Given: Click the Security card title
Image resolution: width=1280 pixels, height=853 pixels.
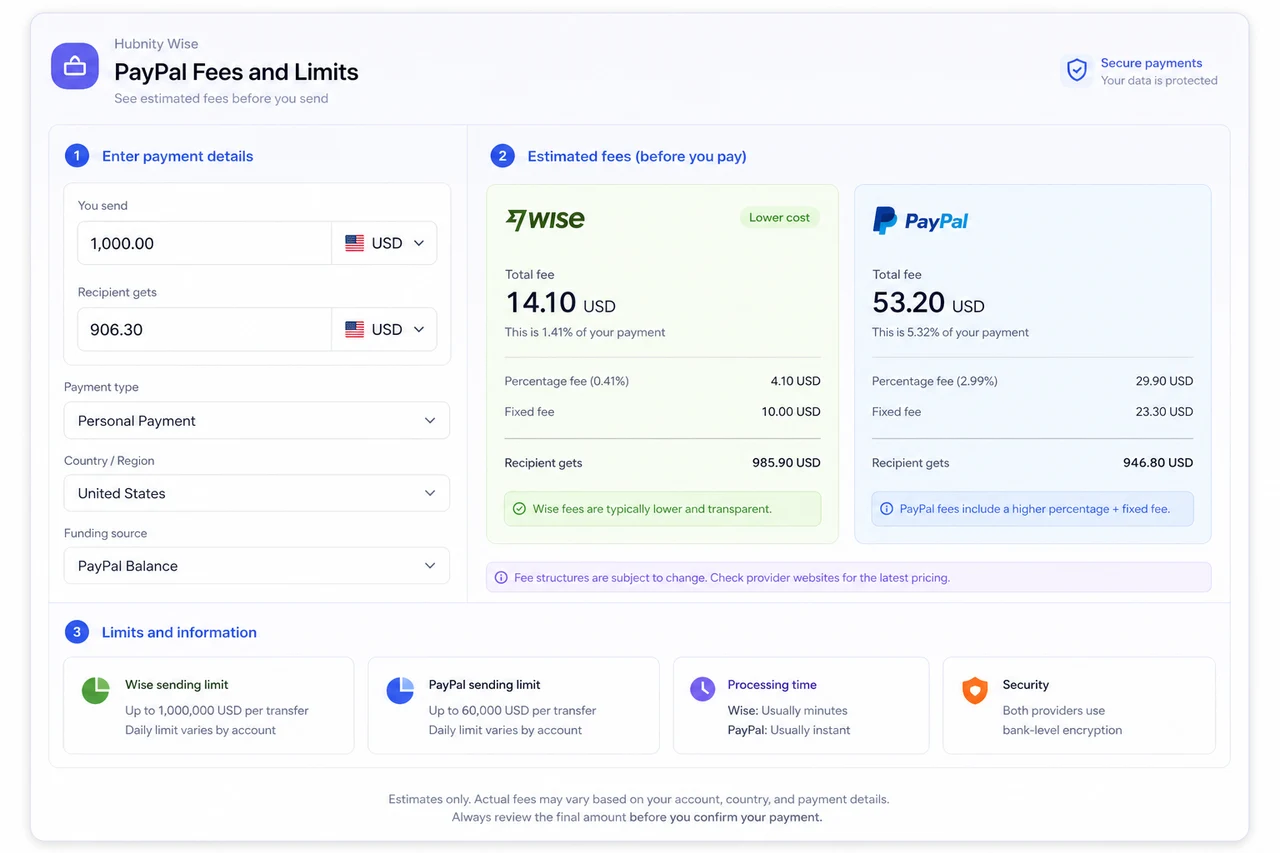Looking at the screenshot, I should tap(1026, 685).
